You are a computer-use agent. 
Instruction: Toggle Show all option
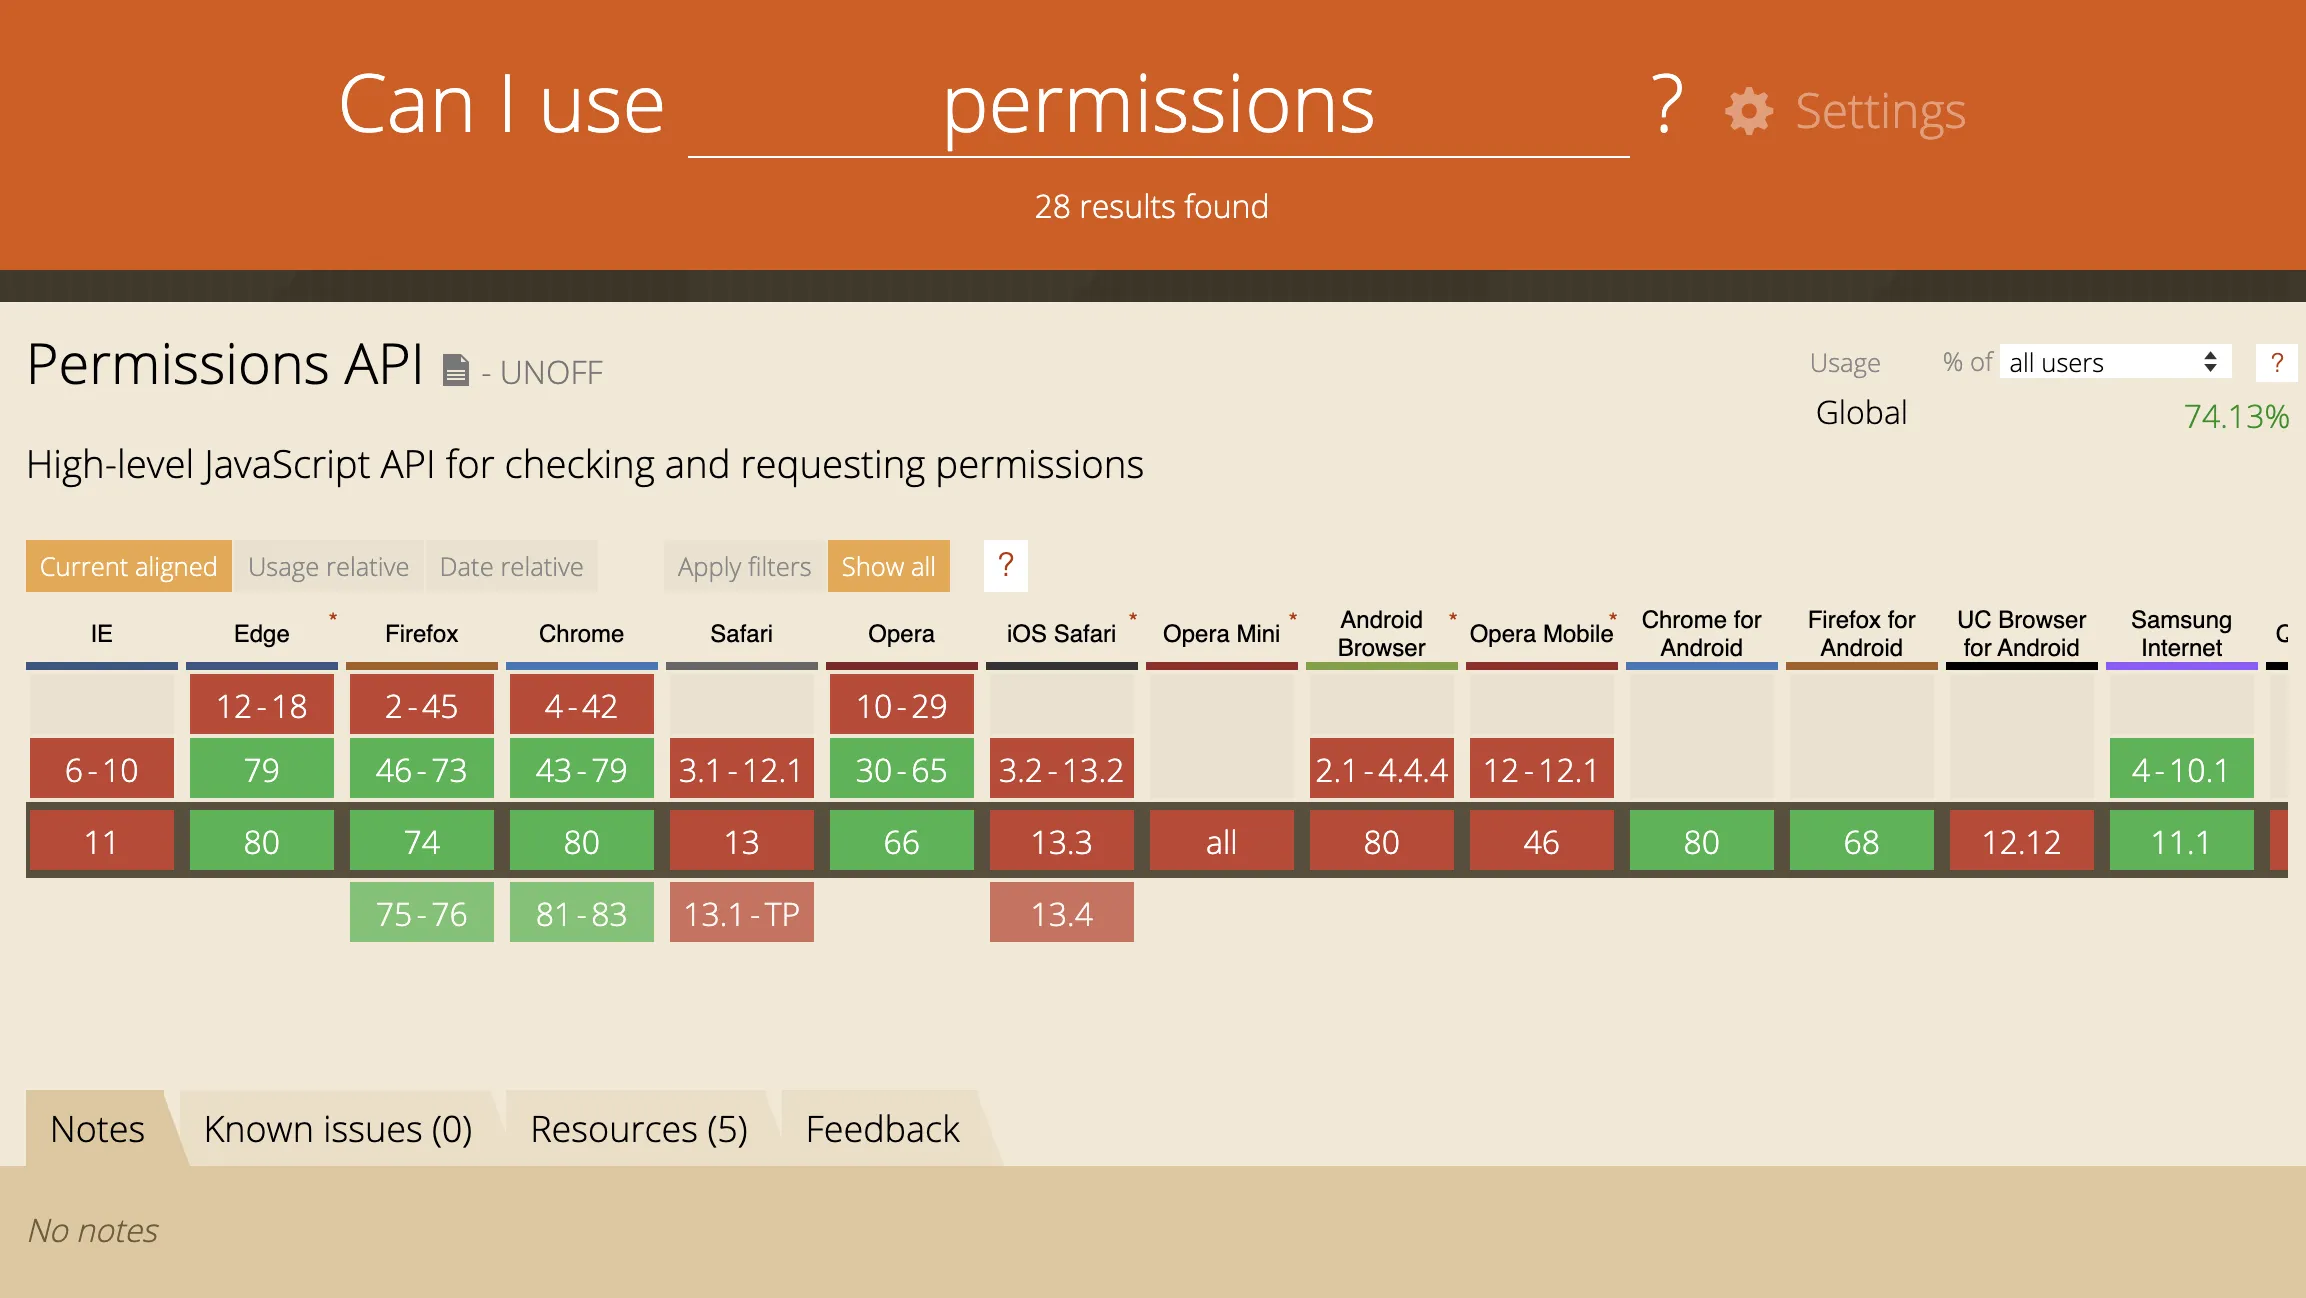click(889, 566)
